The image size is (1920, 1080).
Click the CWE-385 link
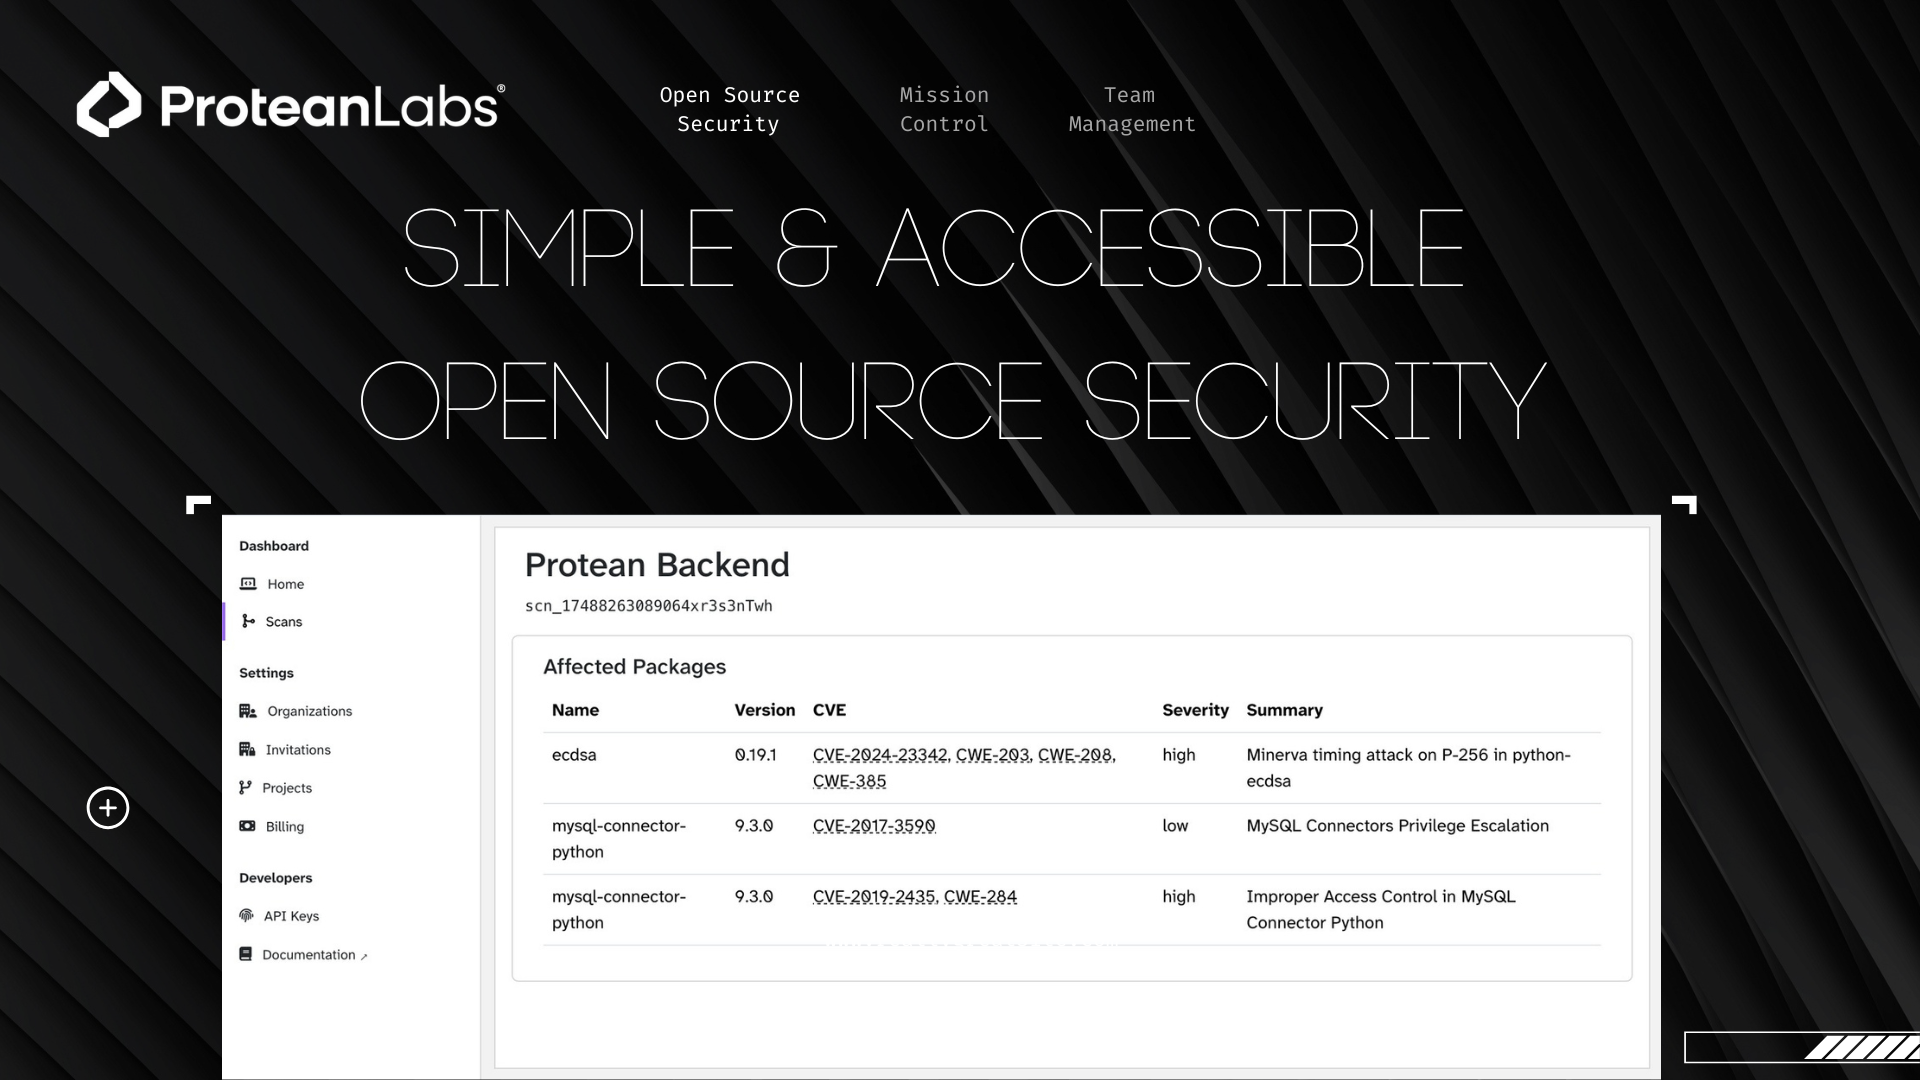click(849, 781)
